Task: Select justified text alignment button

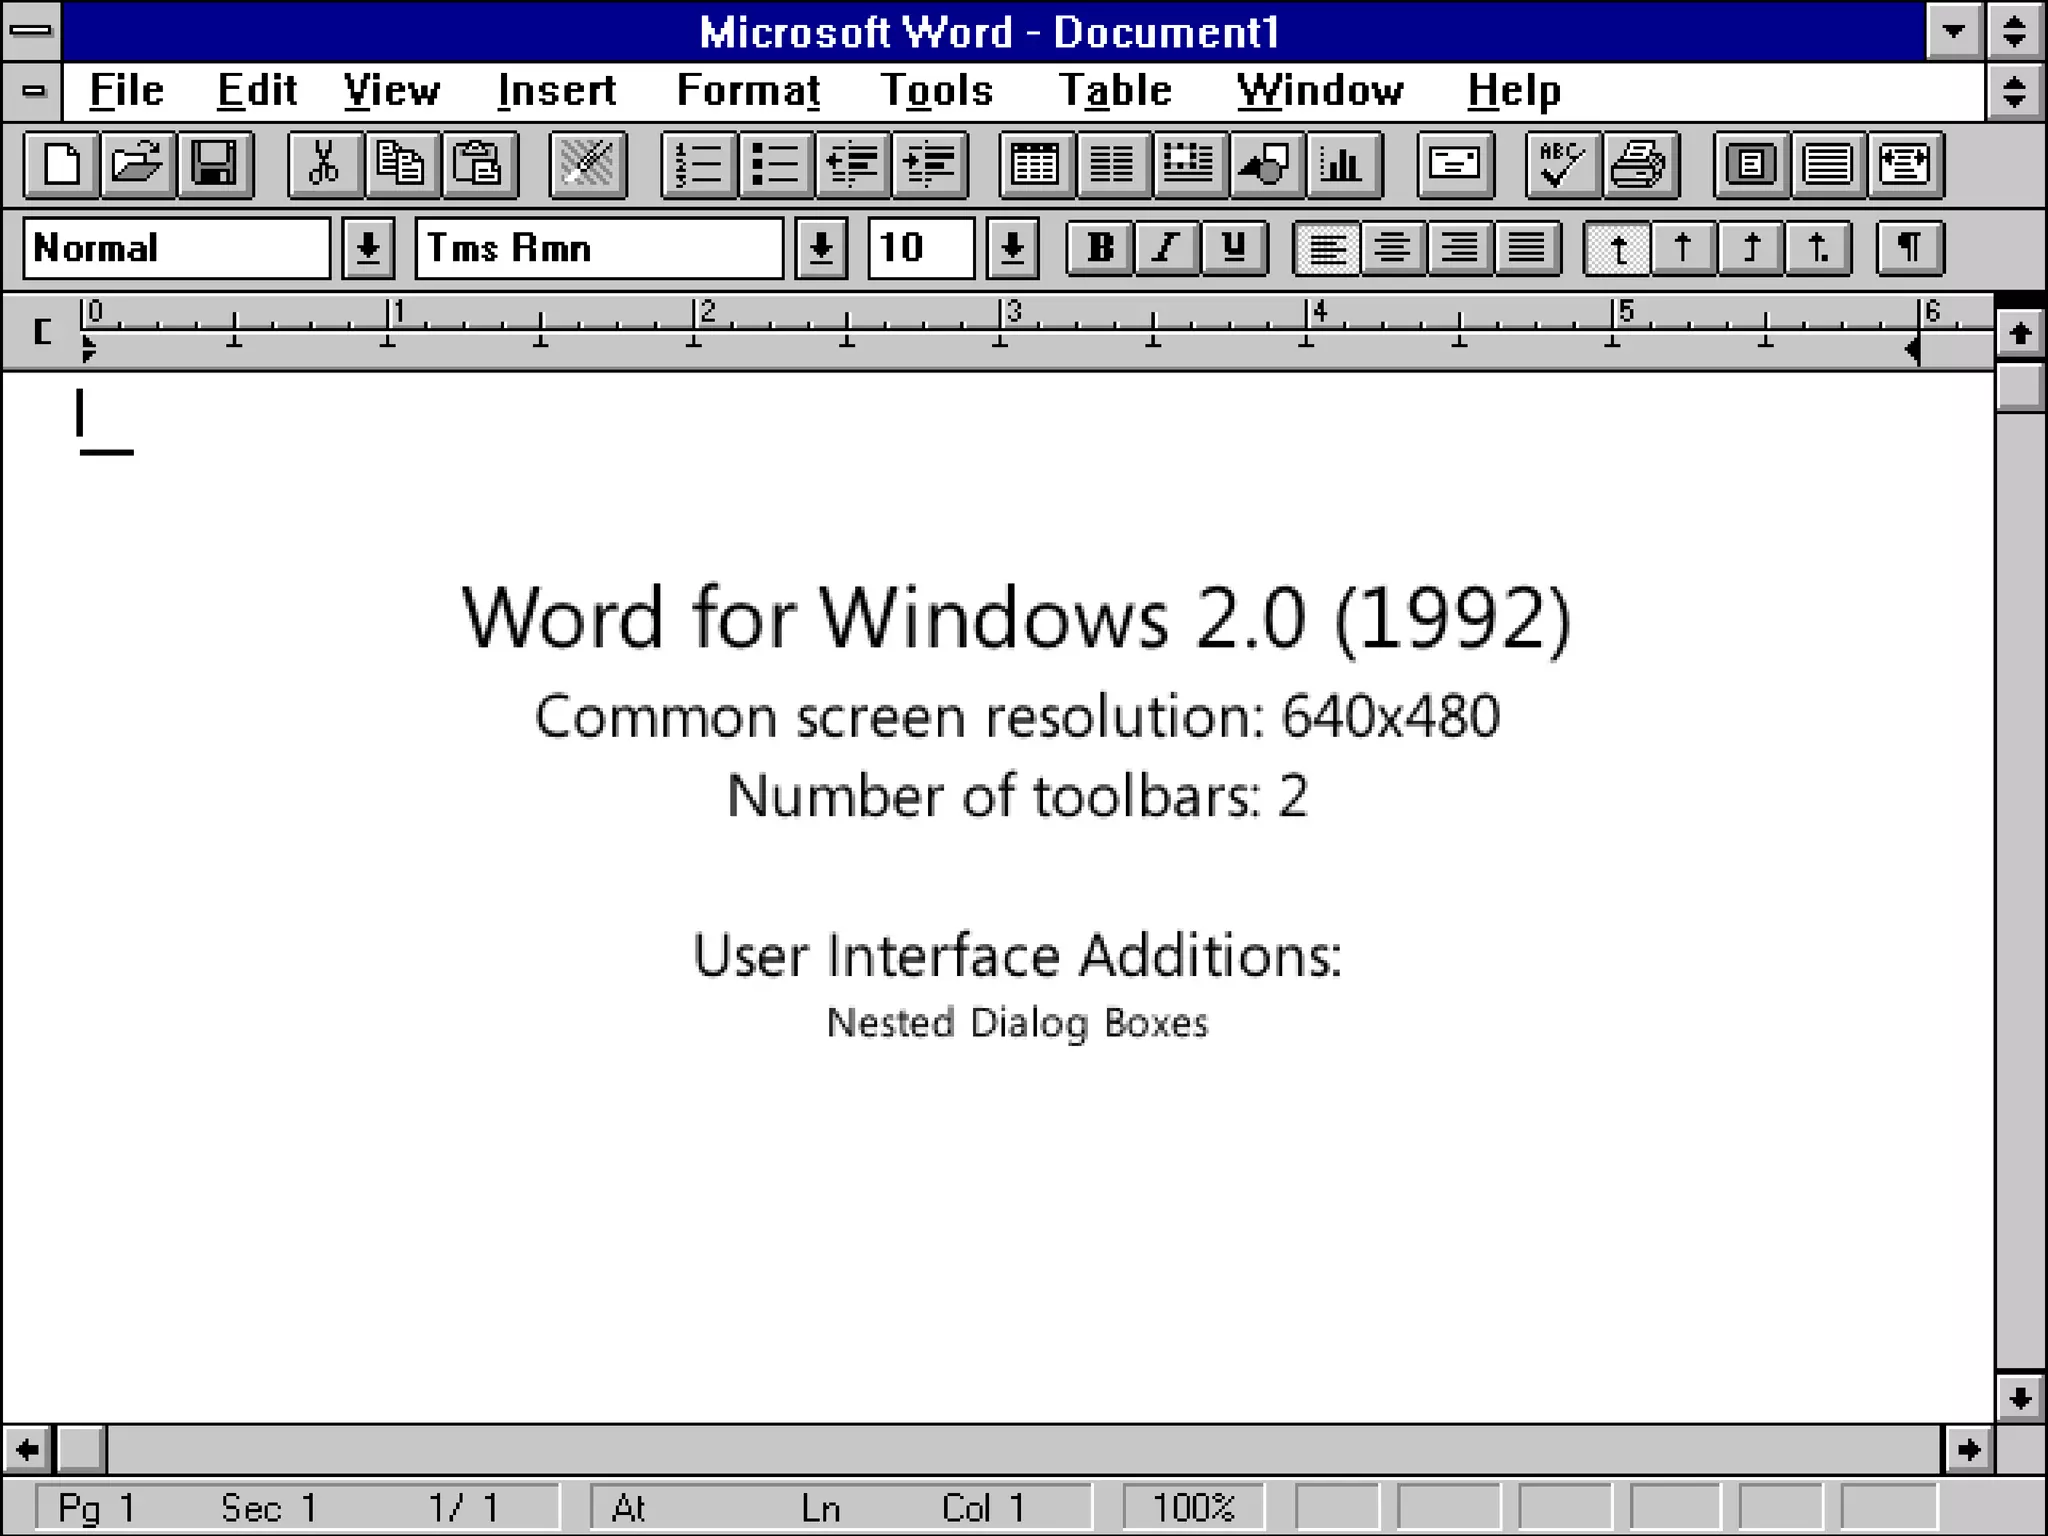Action: [x=1526, y=247]
